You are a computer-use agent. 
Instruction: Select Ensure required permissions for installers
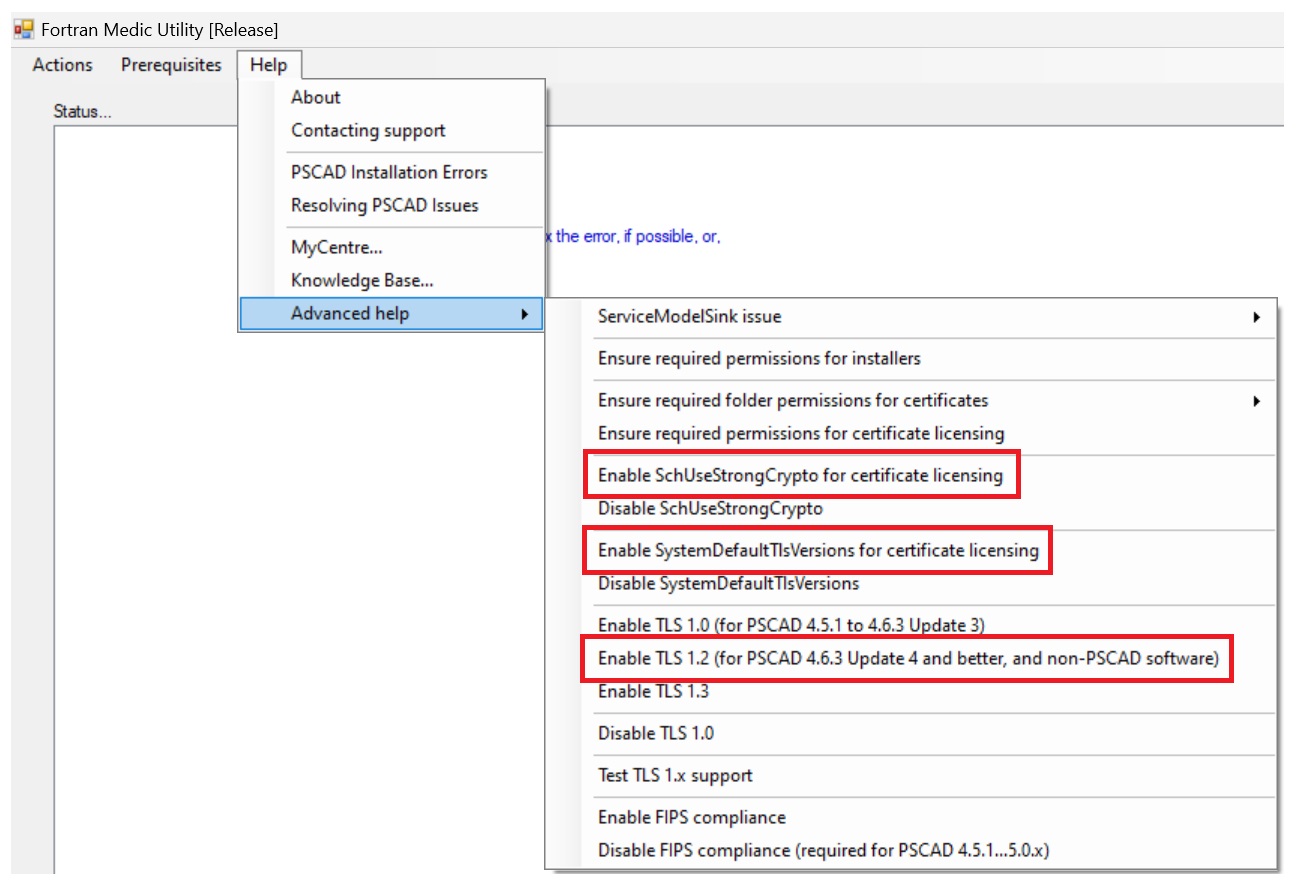pos(758,358)
